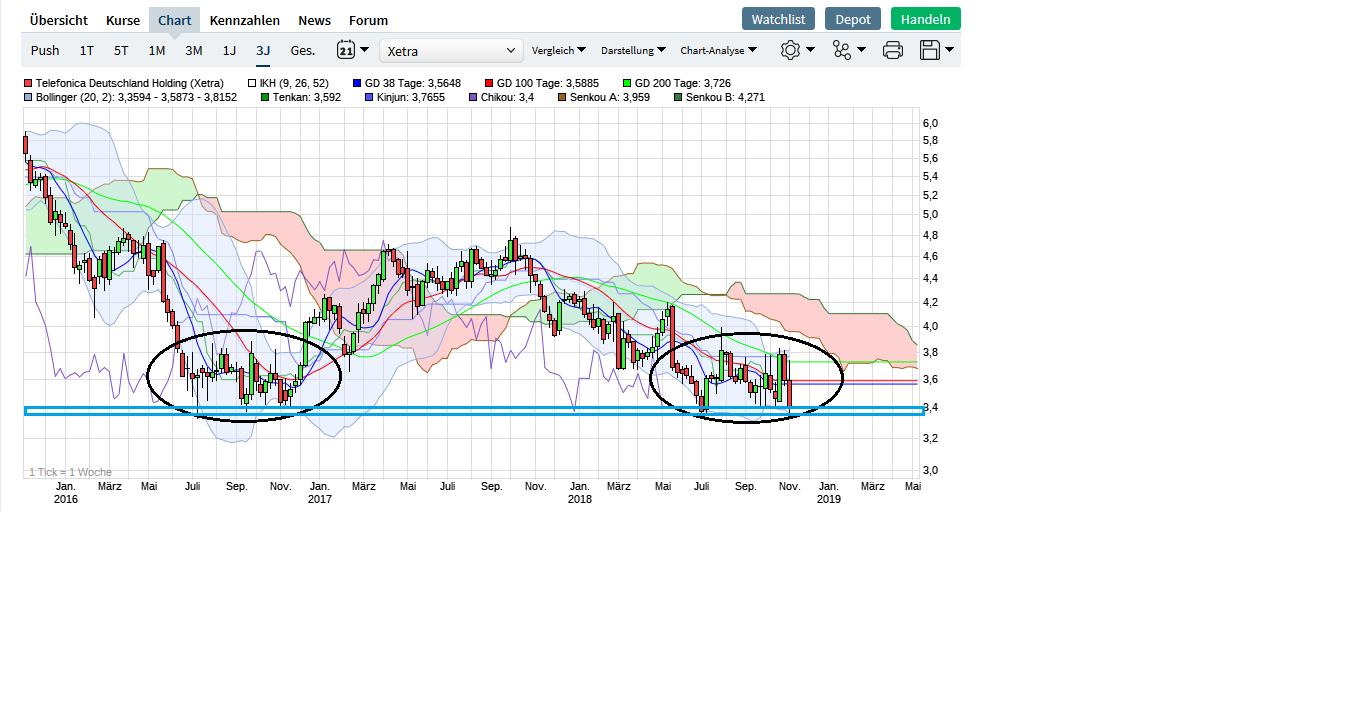Click the green Handeln button
The image size is (1366, 728).
[x=925, y=18]
